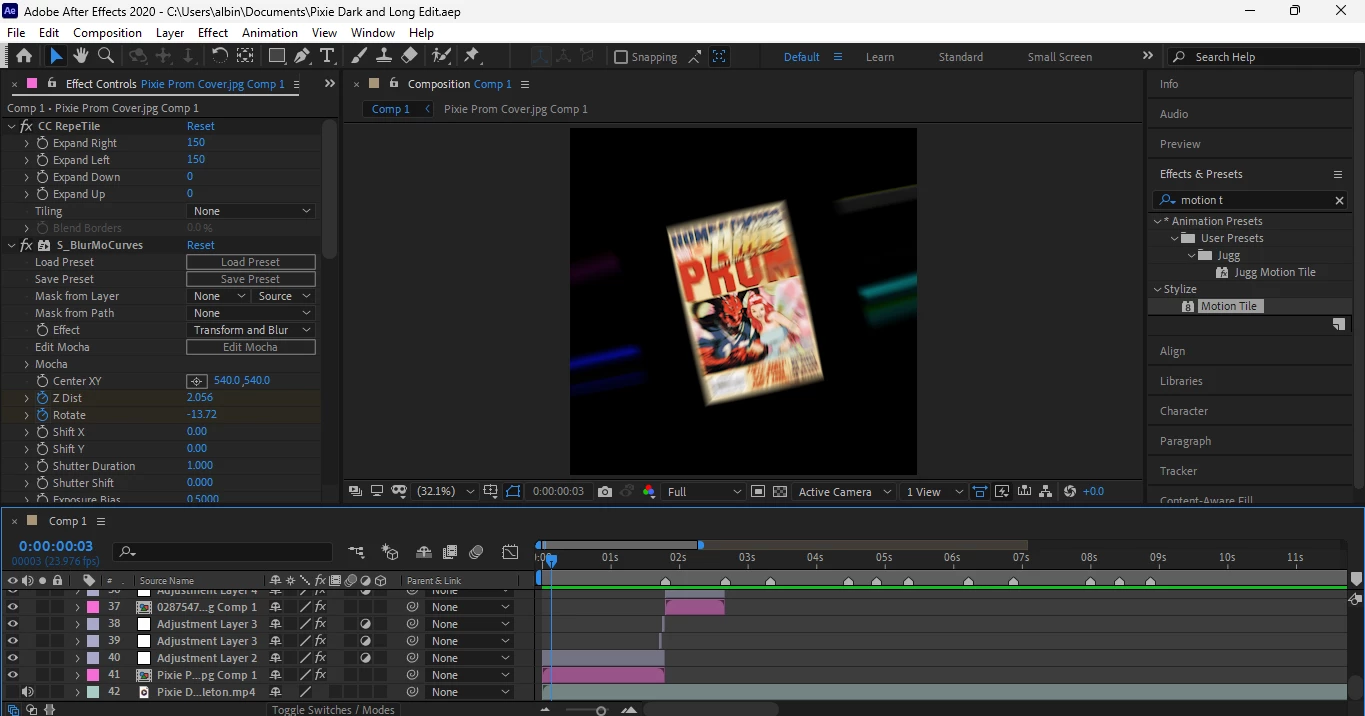Open the Composition Mini-Flowchart icon
Viewport: 1365px width, 716px height.
click(x=357, y=552)
